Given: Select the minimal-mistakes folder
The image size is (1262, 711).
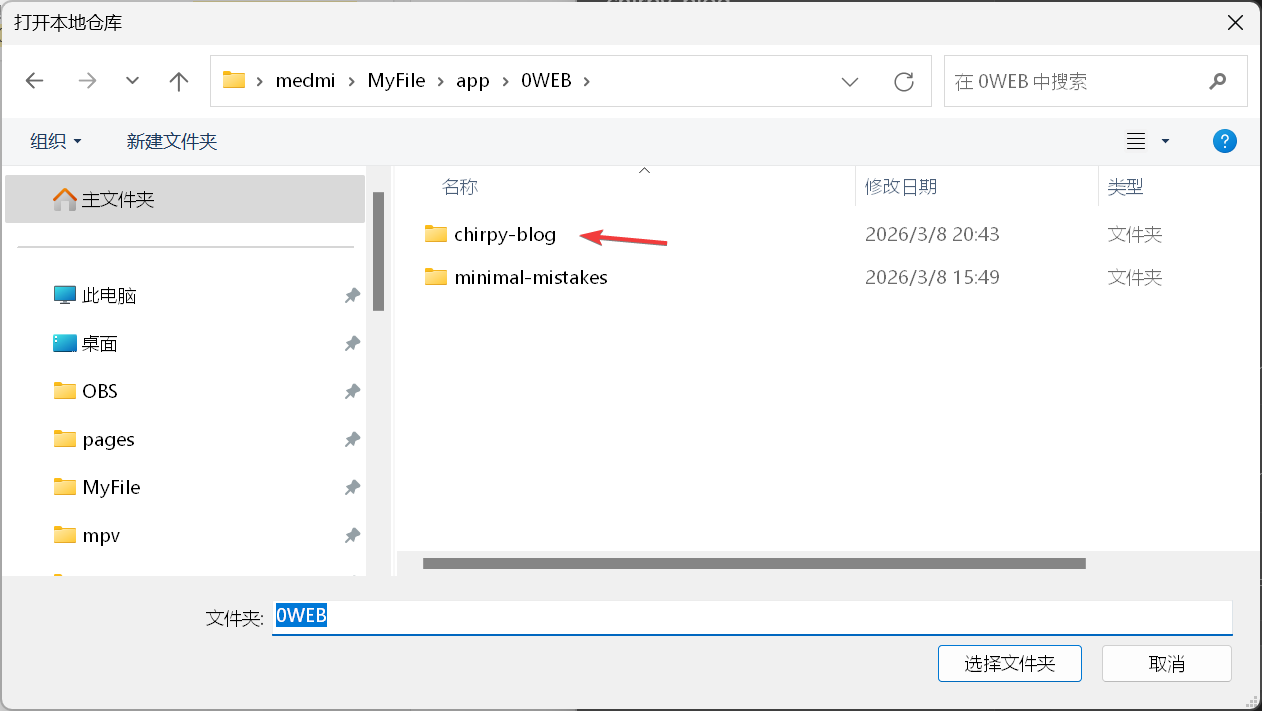Looking at the screenshot, I should pyautogui.click(x=530, y=277).
